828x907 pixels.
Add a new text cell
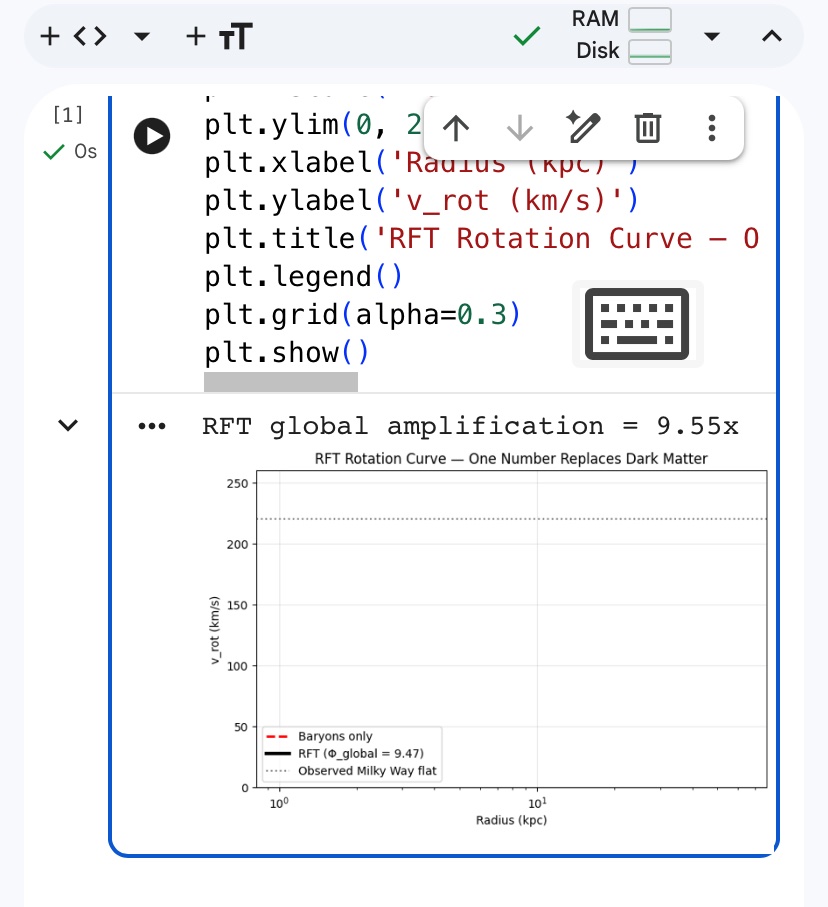click(x=219, y=36)
